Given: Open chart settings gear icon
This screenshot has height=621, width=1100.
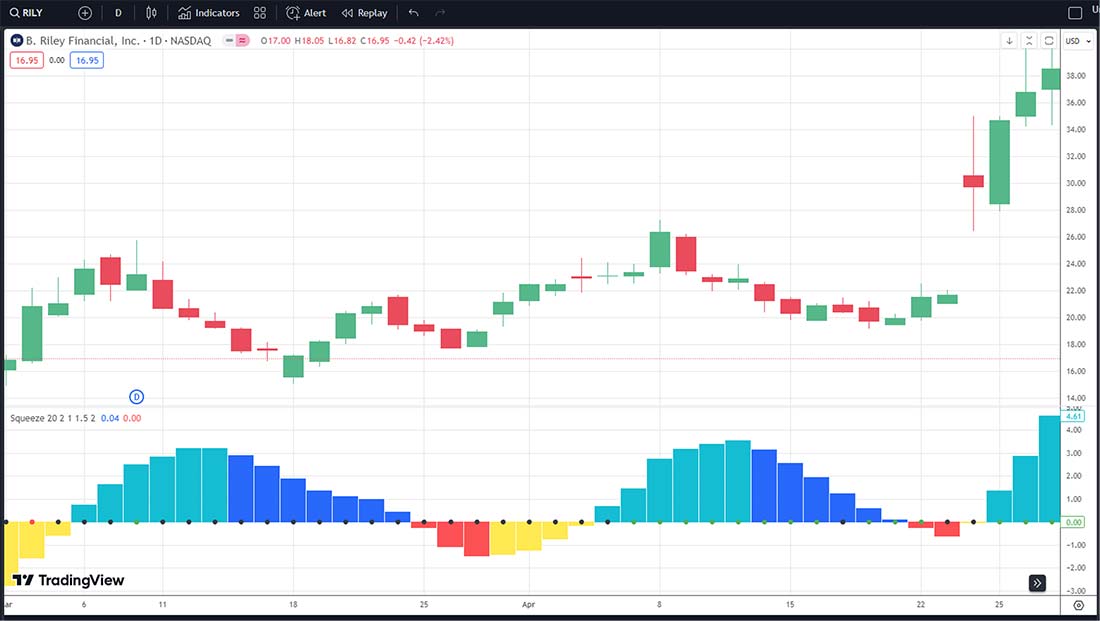Looking at the screenshot, I should coord(1079,605).
